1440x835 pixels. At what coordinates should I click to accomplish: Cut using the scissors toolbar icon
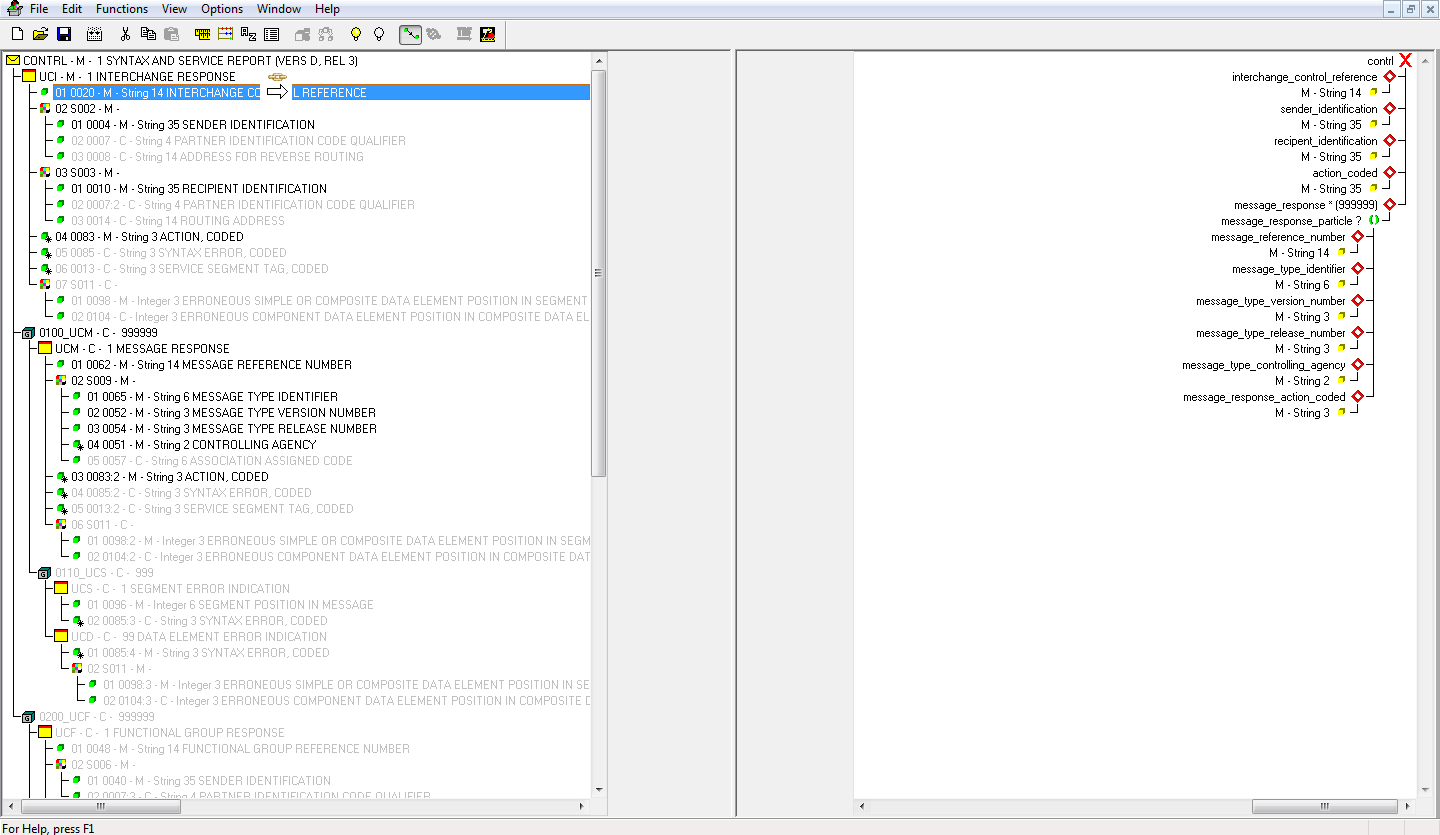[126, 33]
